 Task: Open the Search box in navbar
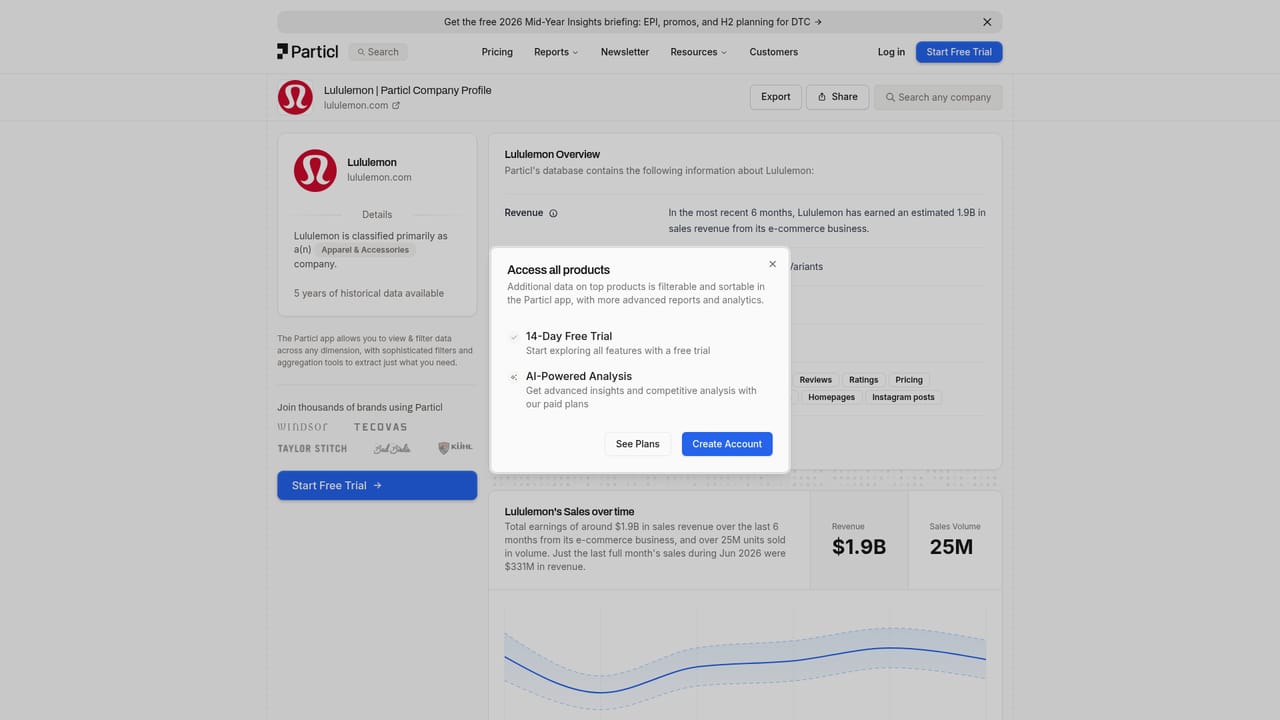[378, 52]
